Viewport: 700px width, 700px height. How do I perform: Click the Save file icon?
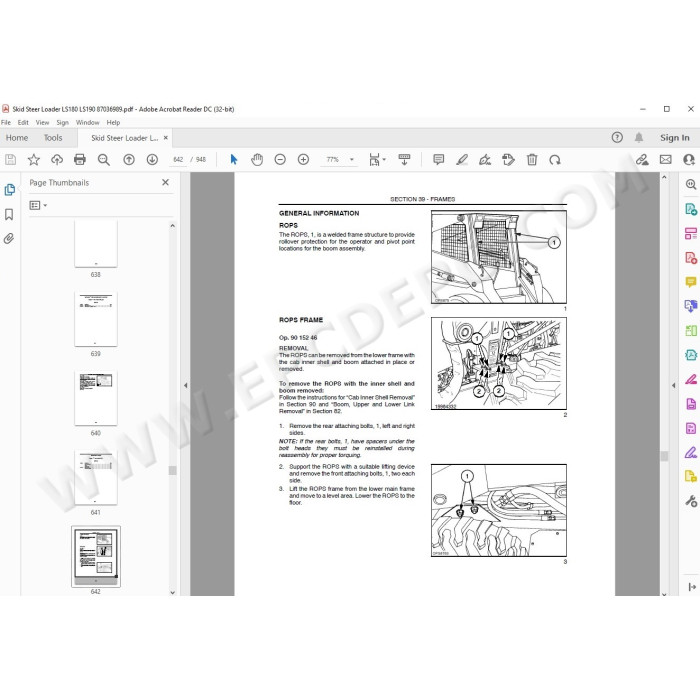pos(11,159)
